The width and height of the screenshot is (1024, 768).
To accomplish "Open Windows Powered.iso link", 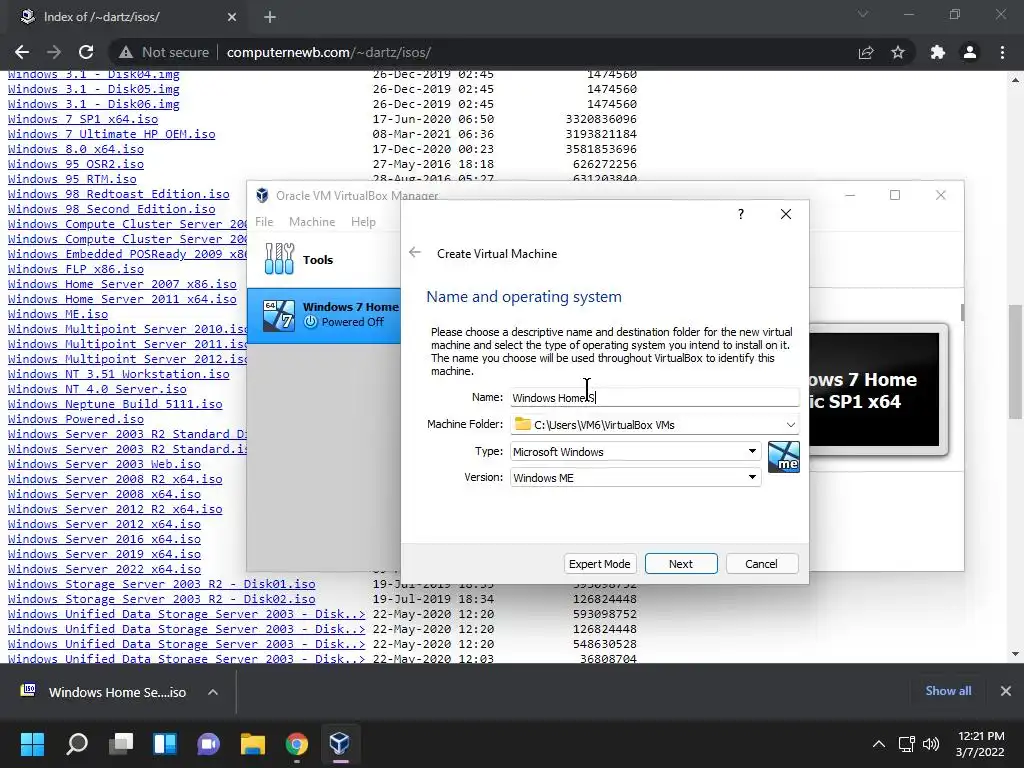I will tap(76, 419).
